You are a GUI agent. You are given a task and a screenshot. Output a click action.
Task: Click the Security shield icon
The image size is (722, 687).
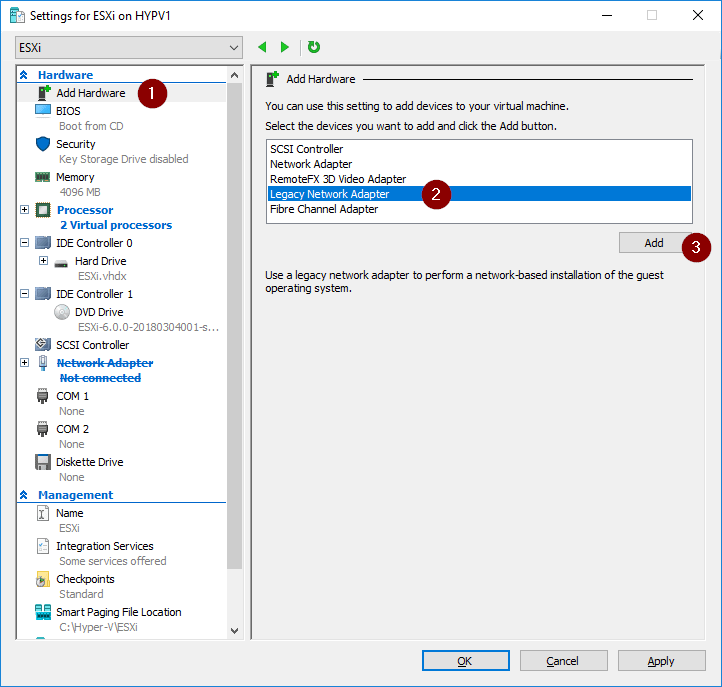[43, 144]
